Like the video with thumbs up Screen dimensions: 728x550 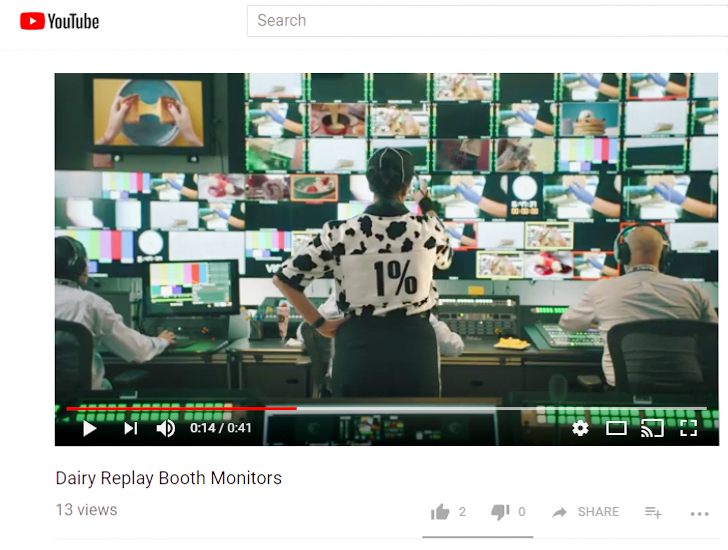pyautogui.click(x=440, y=512)
